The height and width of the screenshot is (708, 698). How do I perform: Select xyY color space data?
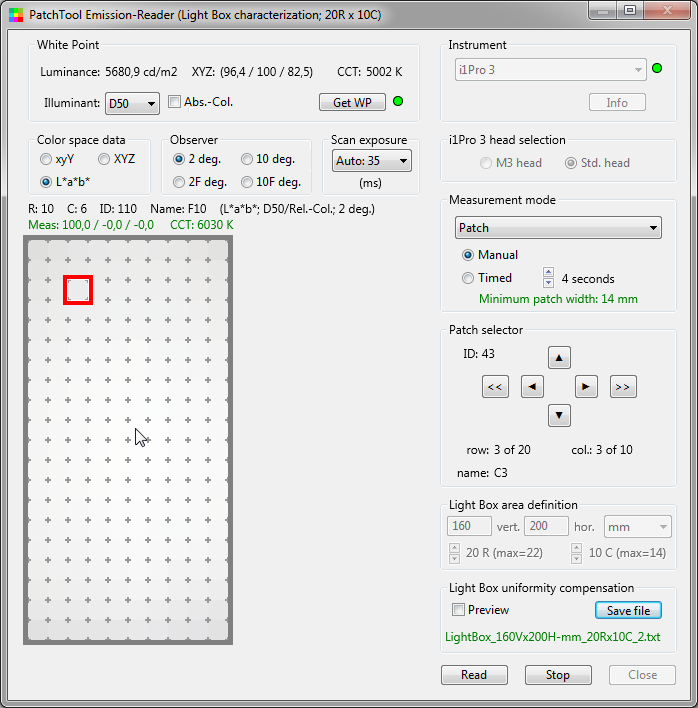coord(46,159)
